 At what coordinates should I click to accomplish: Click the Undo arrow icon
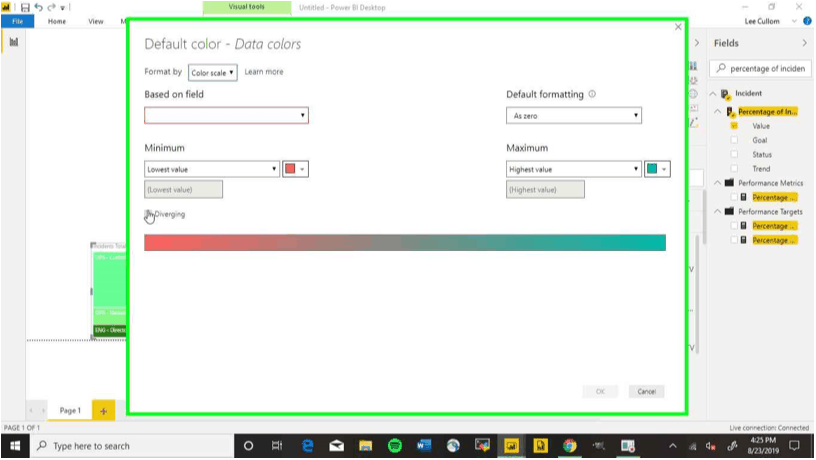pyautogui.click(x=39, y=7)
